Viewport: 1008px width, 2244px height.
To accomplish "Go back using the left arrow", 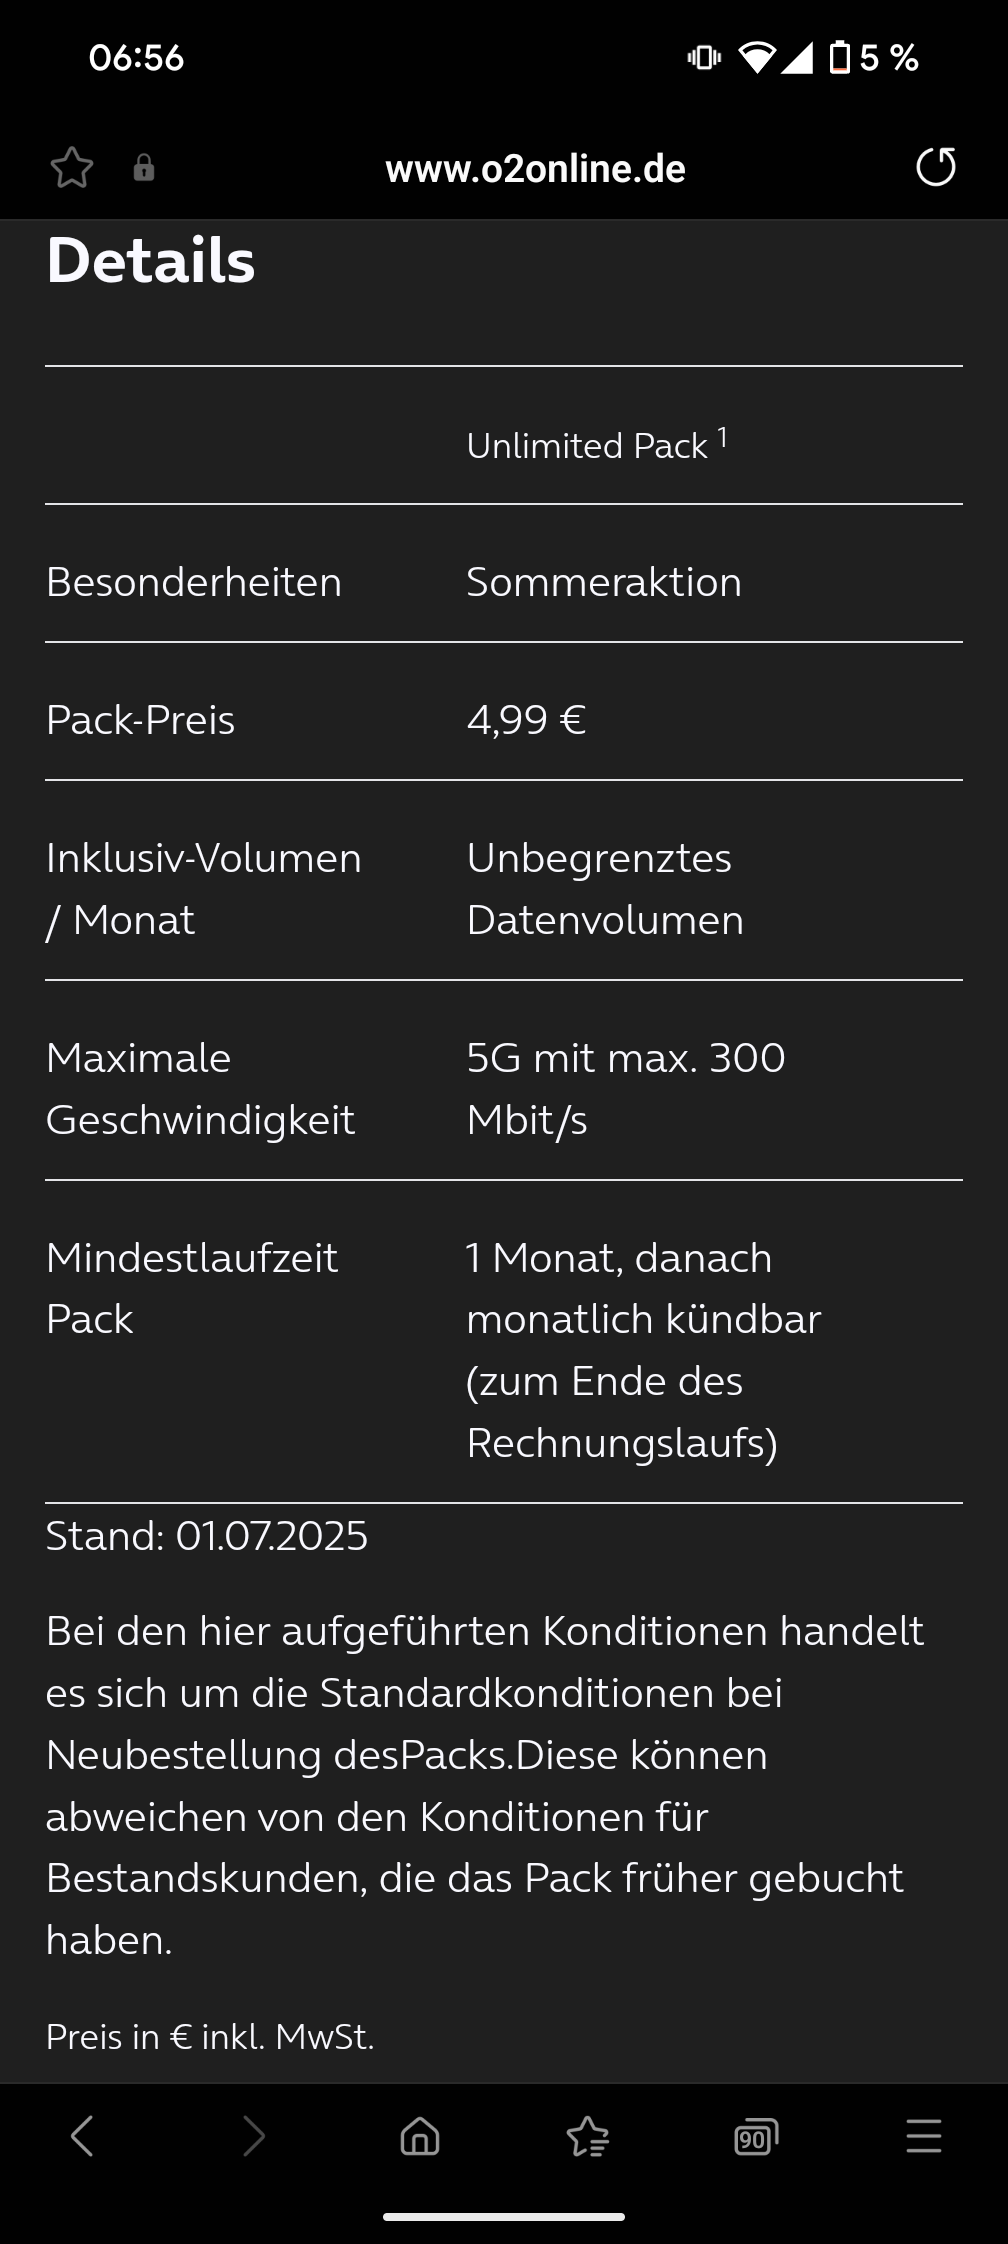I will (82, 2136).
